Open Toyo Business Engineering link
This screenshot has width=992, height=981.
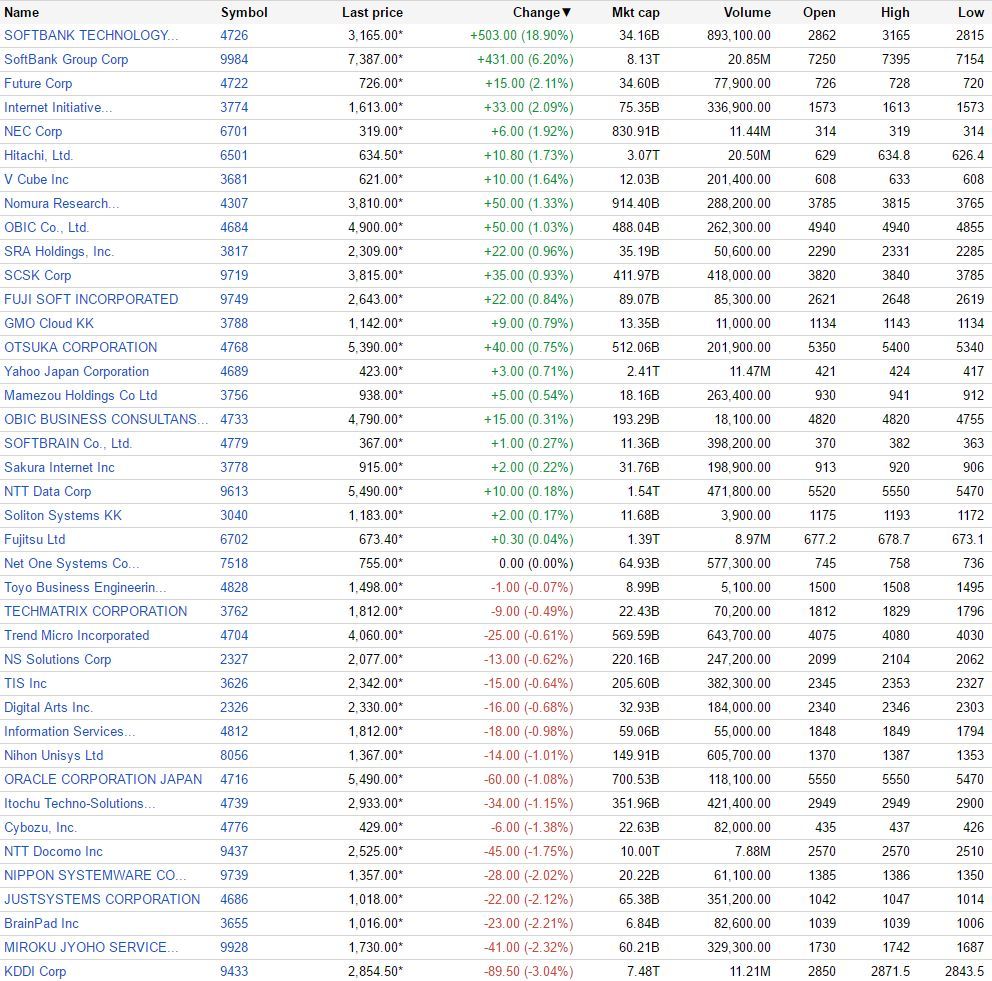[85, 588]
